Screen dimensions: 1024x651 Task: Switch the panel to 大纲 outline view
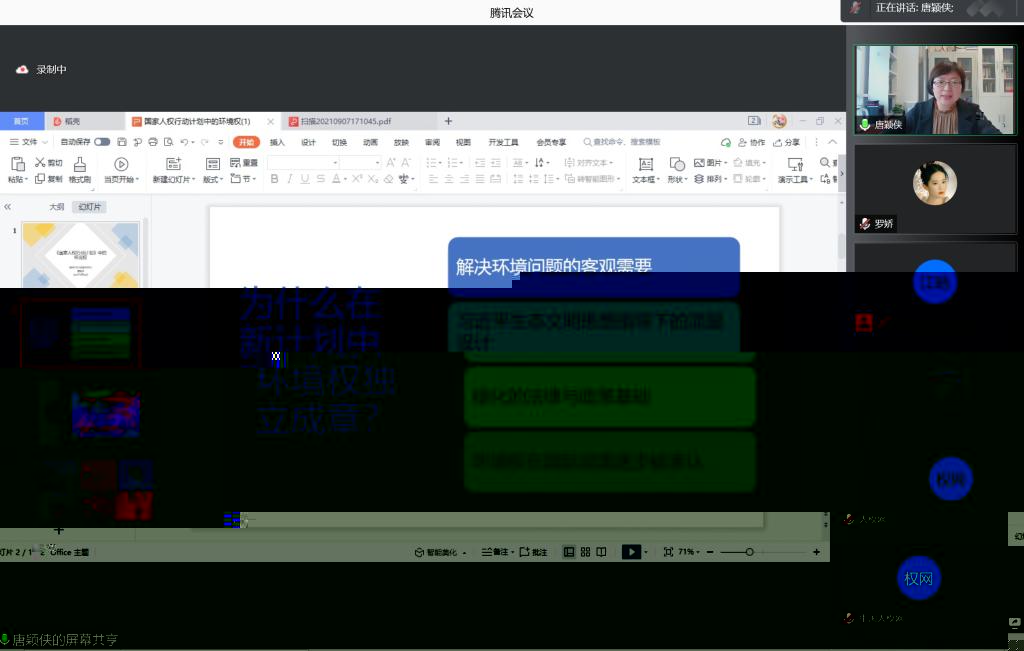click(57, 207)
